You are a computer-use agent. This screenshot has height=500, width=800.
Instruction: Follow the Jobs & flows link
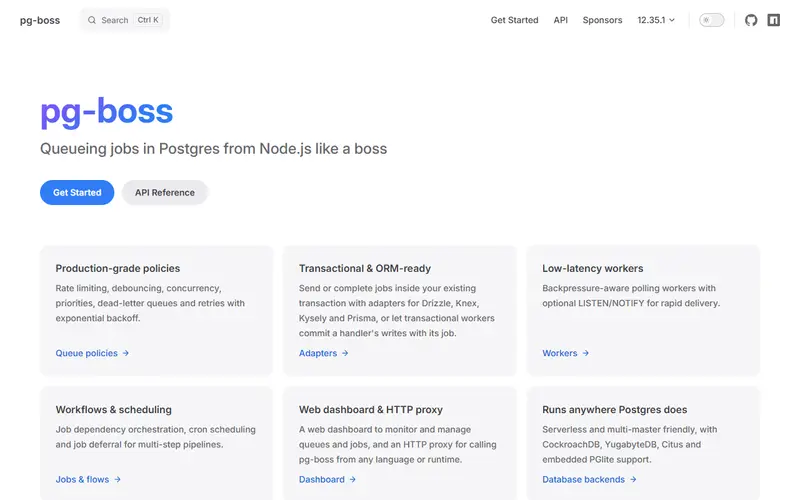pos(88,480)
